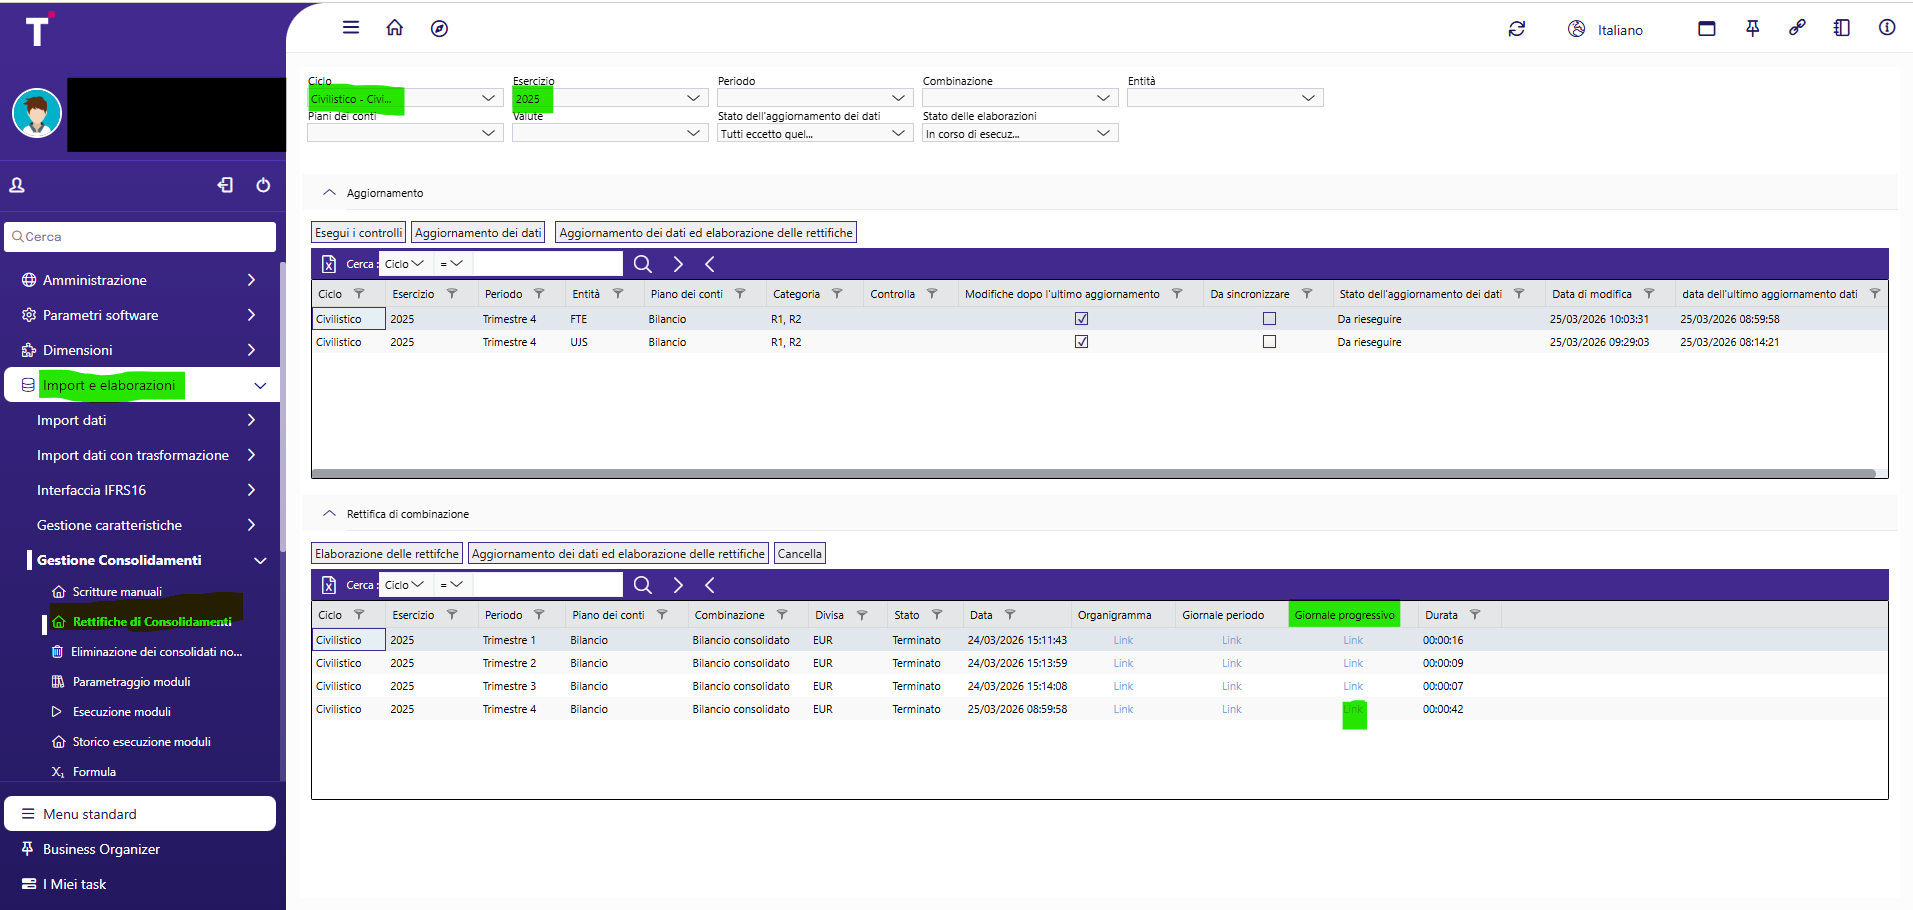The height and width of the screenshot is (910, 1913).
Task: Click the Cancella button
Action: (799, 554)
